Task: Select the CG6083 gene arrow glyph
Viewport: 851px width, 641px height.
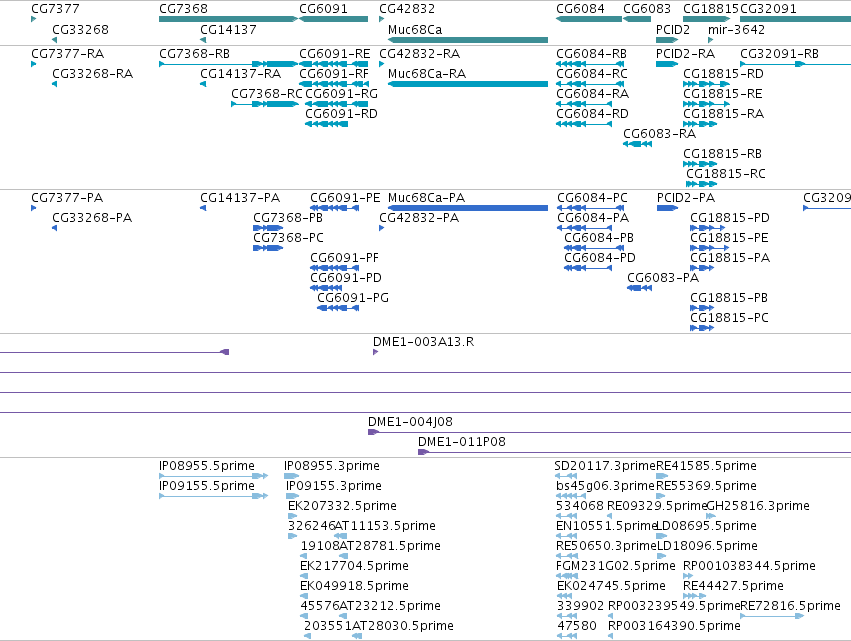Action: [637, 19]
